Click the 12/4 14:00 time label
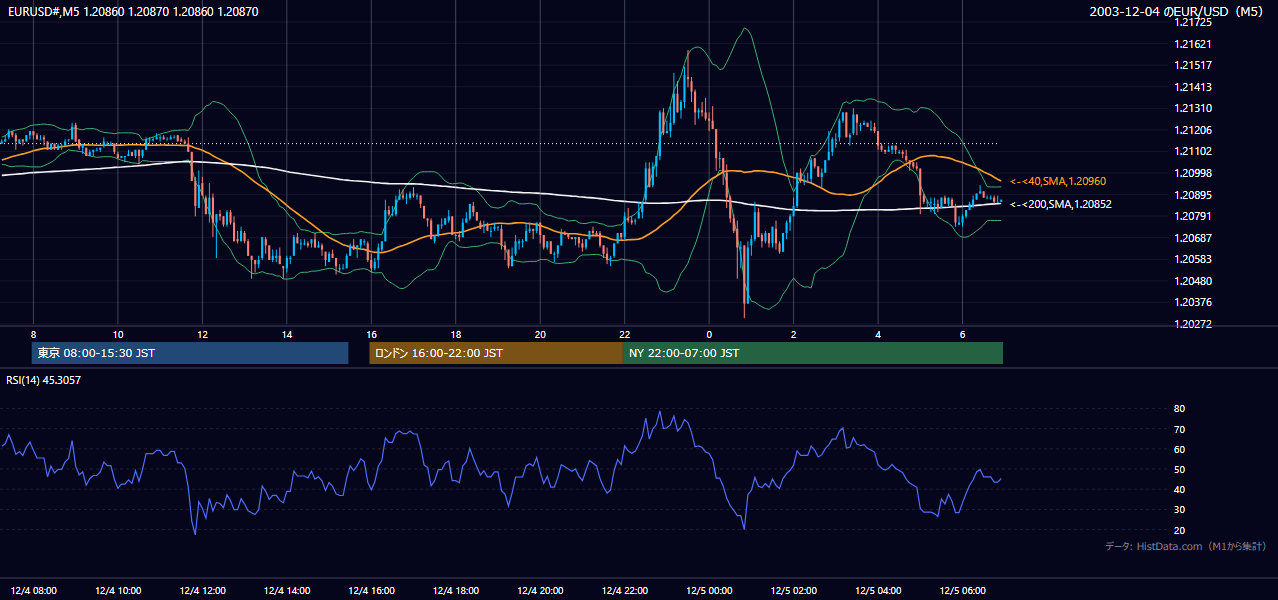Image resolution: width=1278 pixels, height=600 pixels. [x=287, y=591]
